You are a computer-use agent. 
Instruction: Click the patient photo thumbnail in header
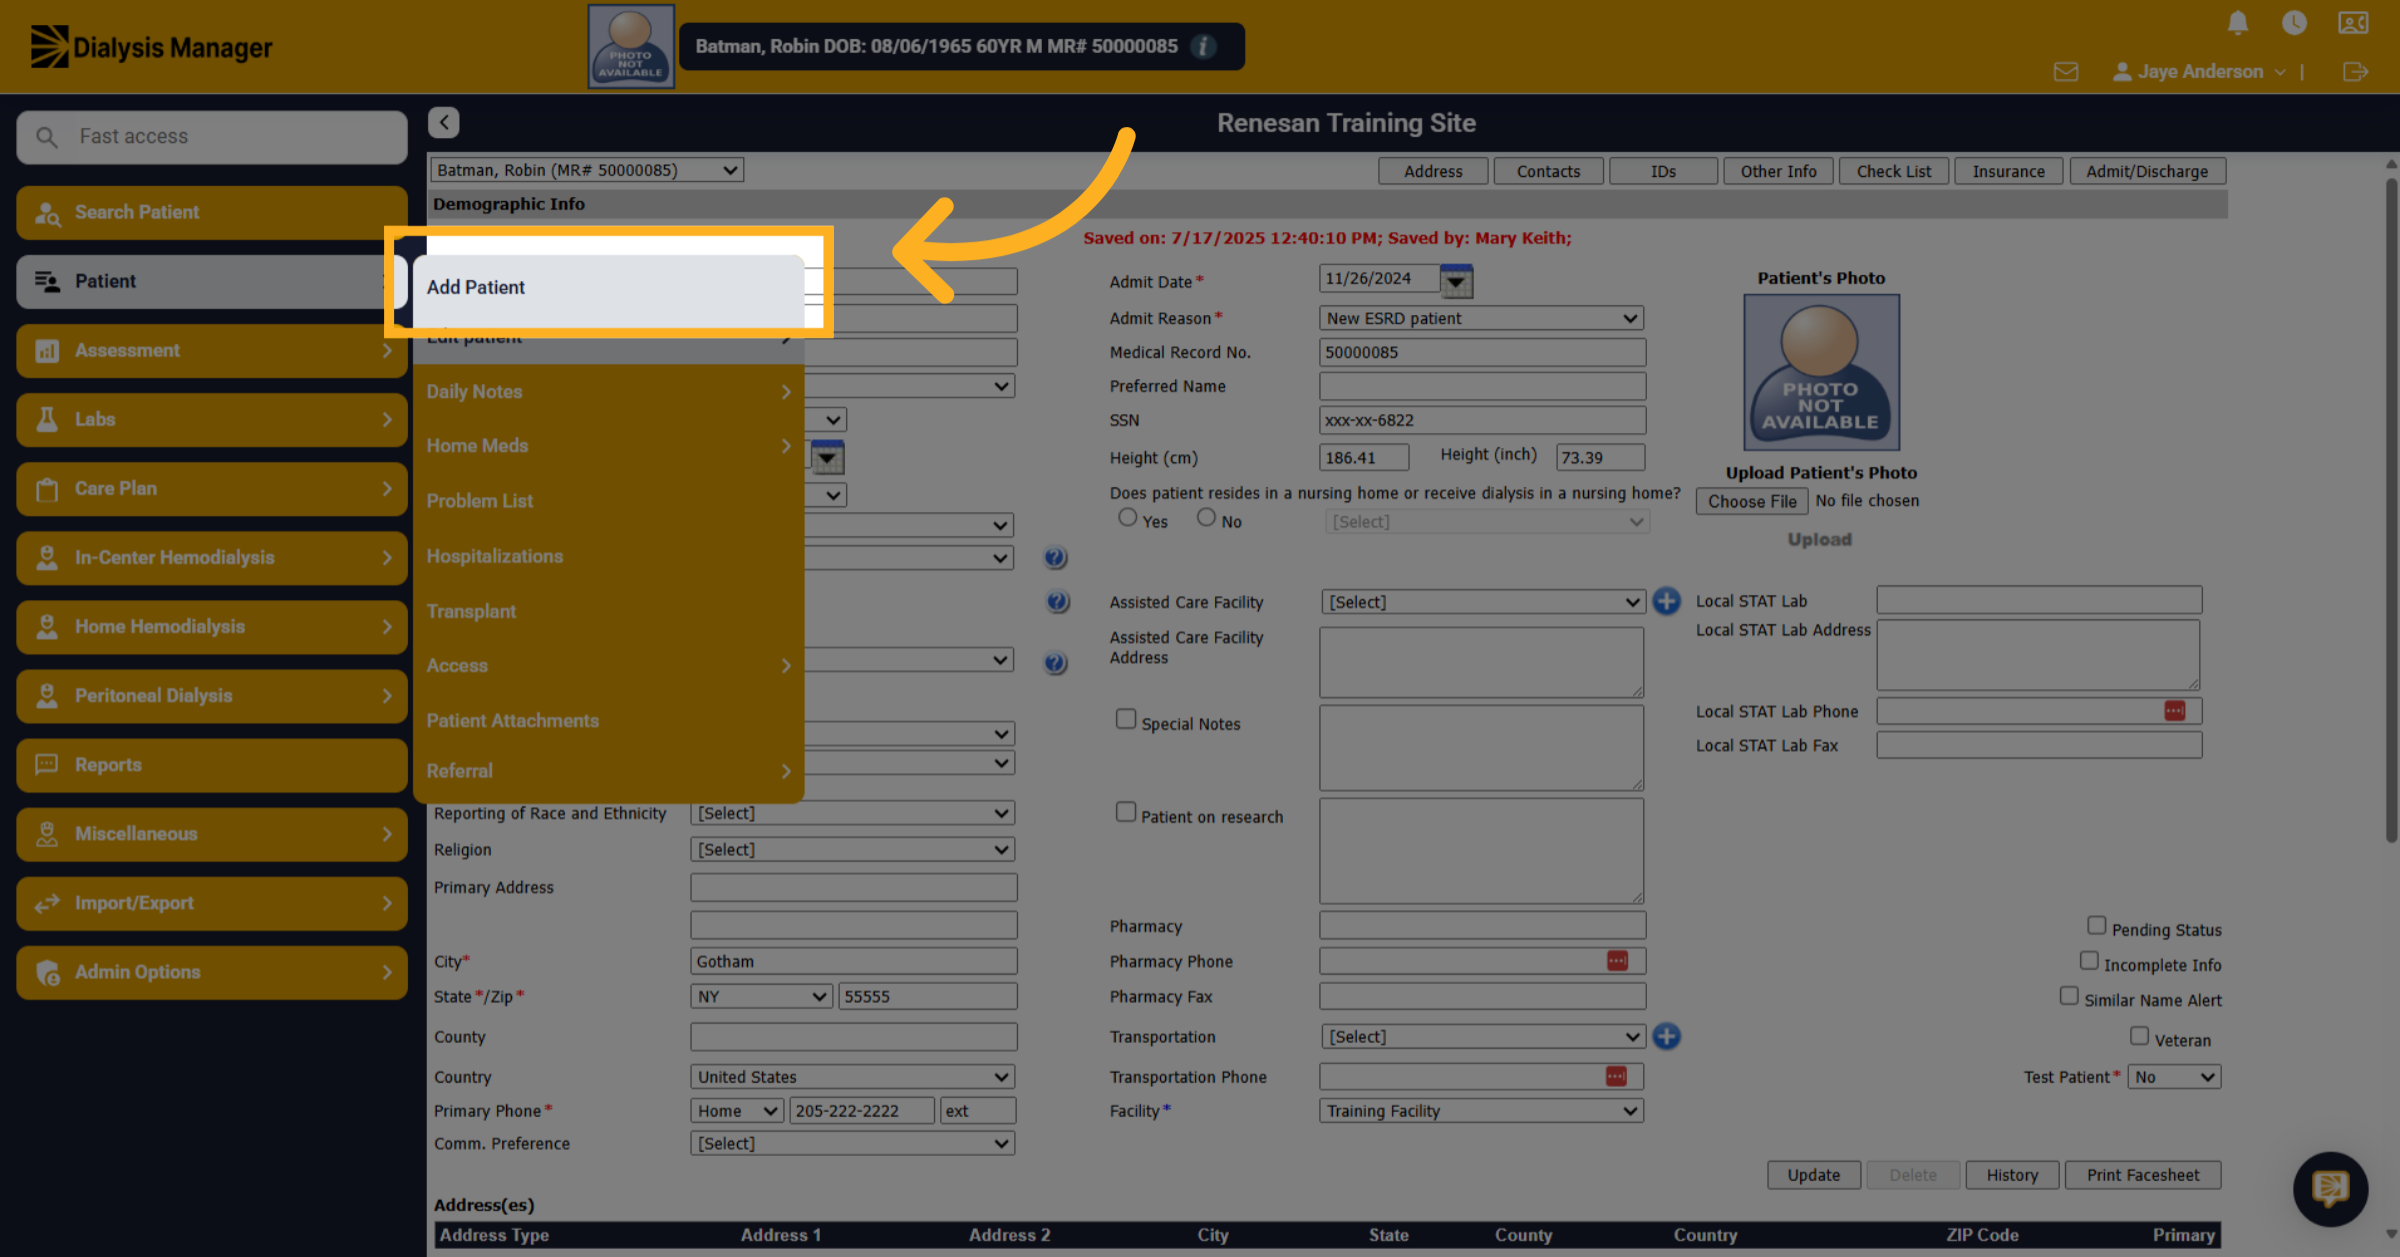631,46
